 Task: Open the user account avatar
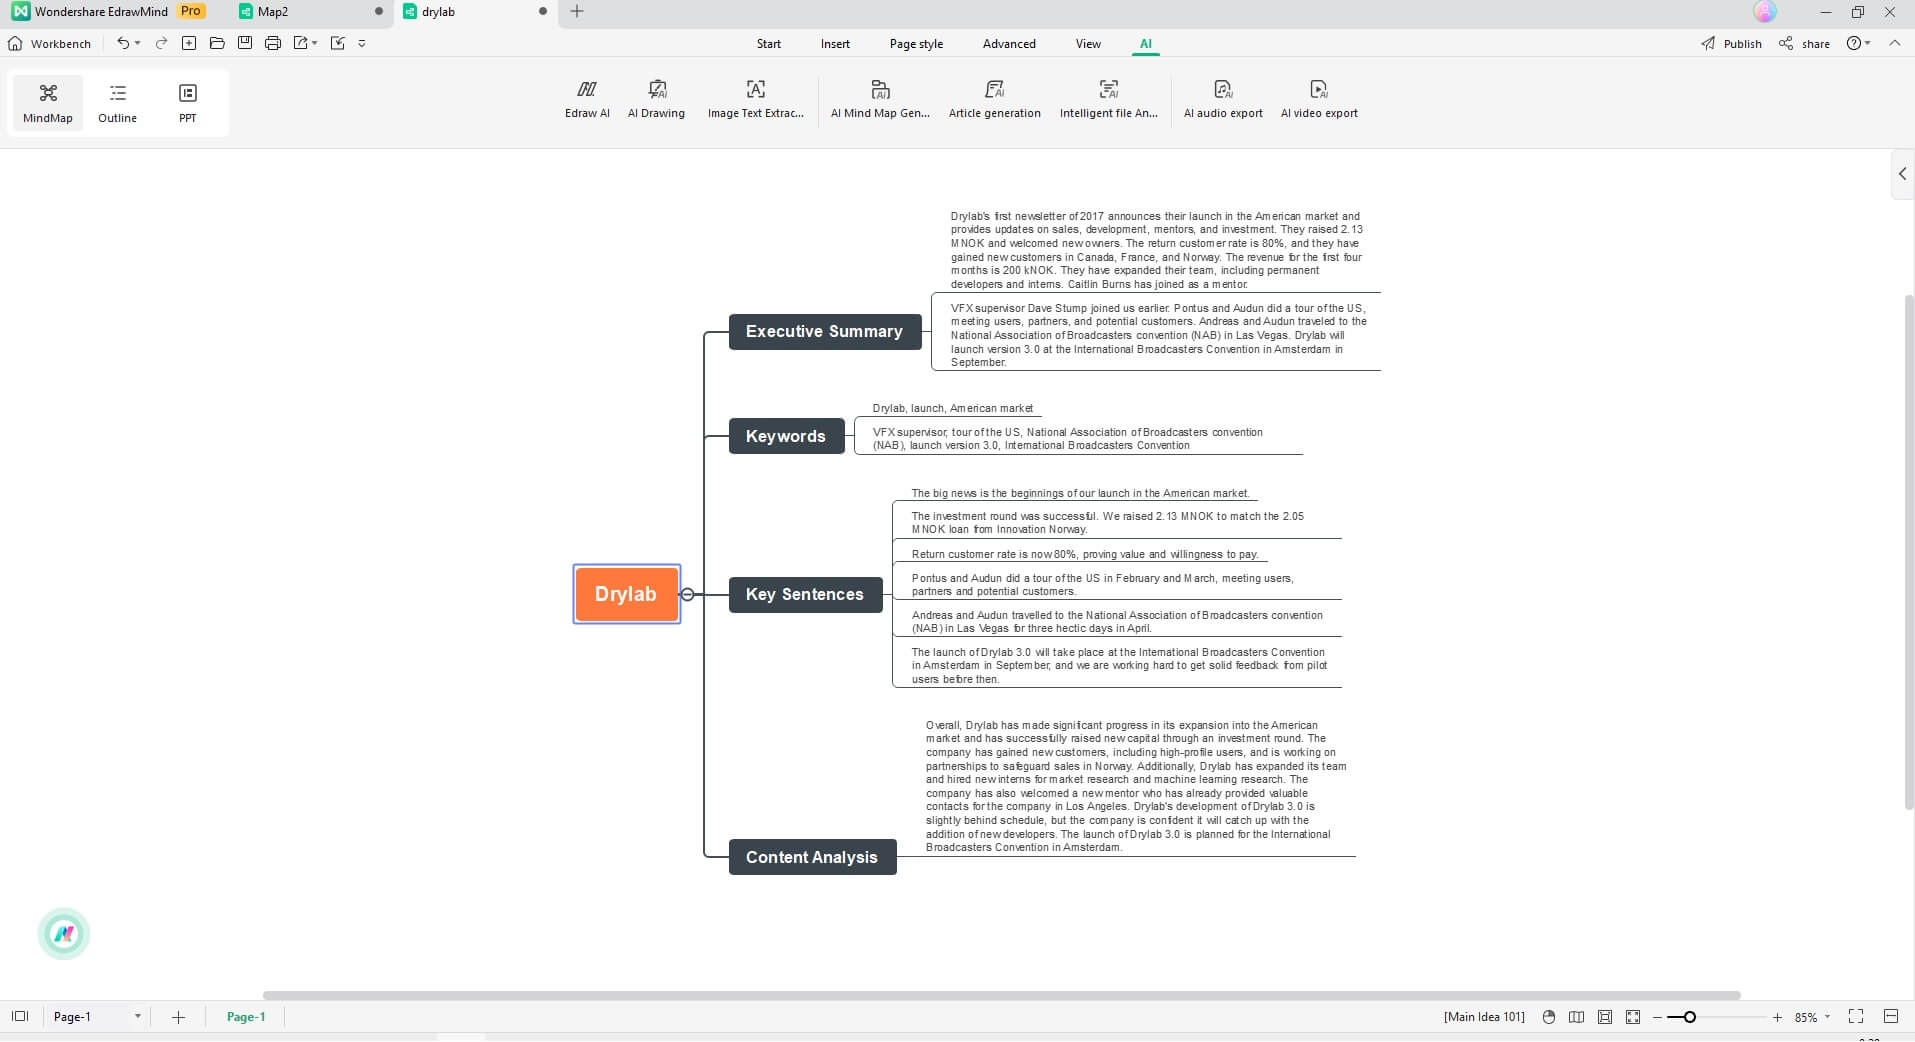pyautogui.click(x=1765, y=12)
